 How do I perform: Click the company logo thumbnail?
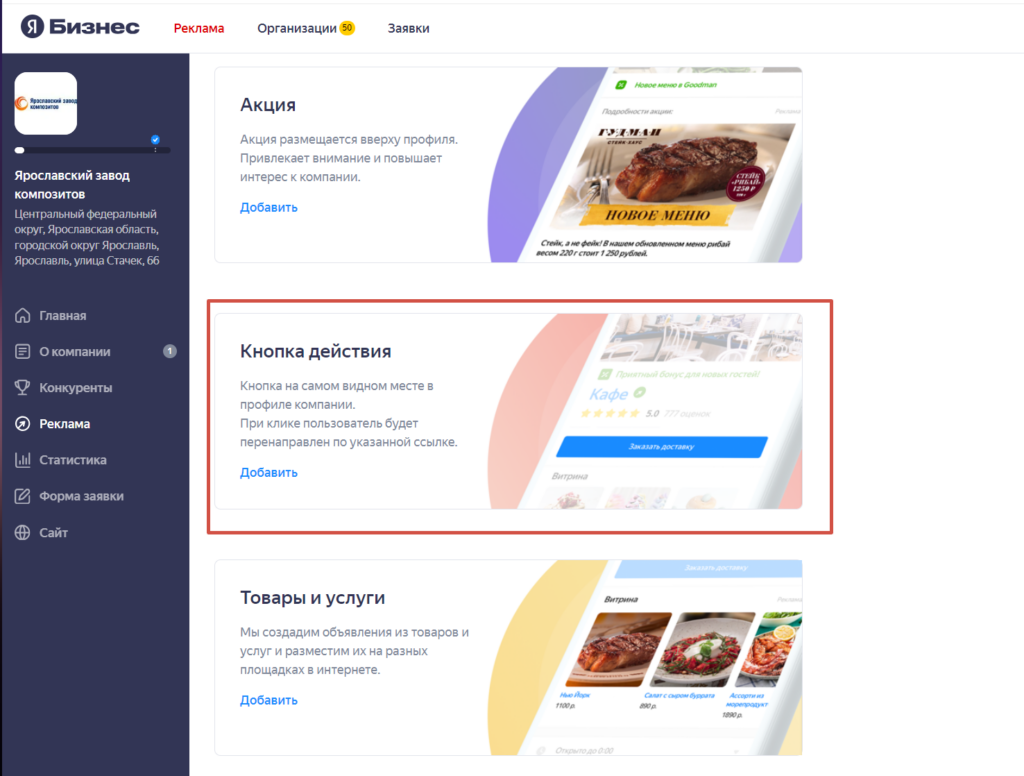pyautogui.click(x=46, y=103)
